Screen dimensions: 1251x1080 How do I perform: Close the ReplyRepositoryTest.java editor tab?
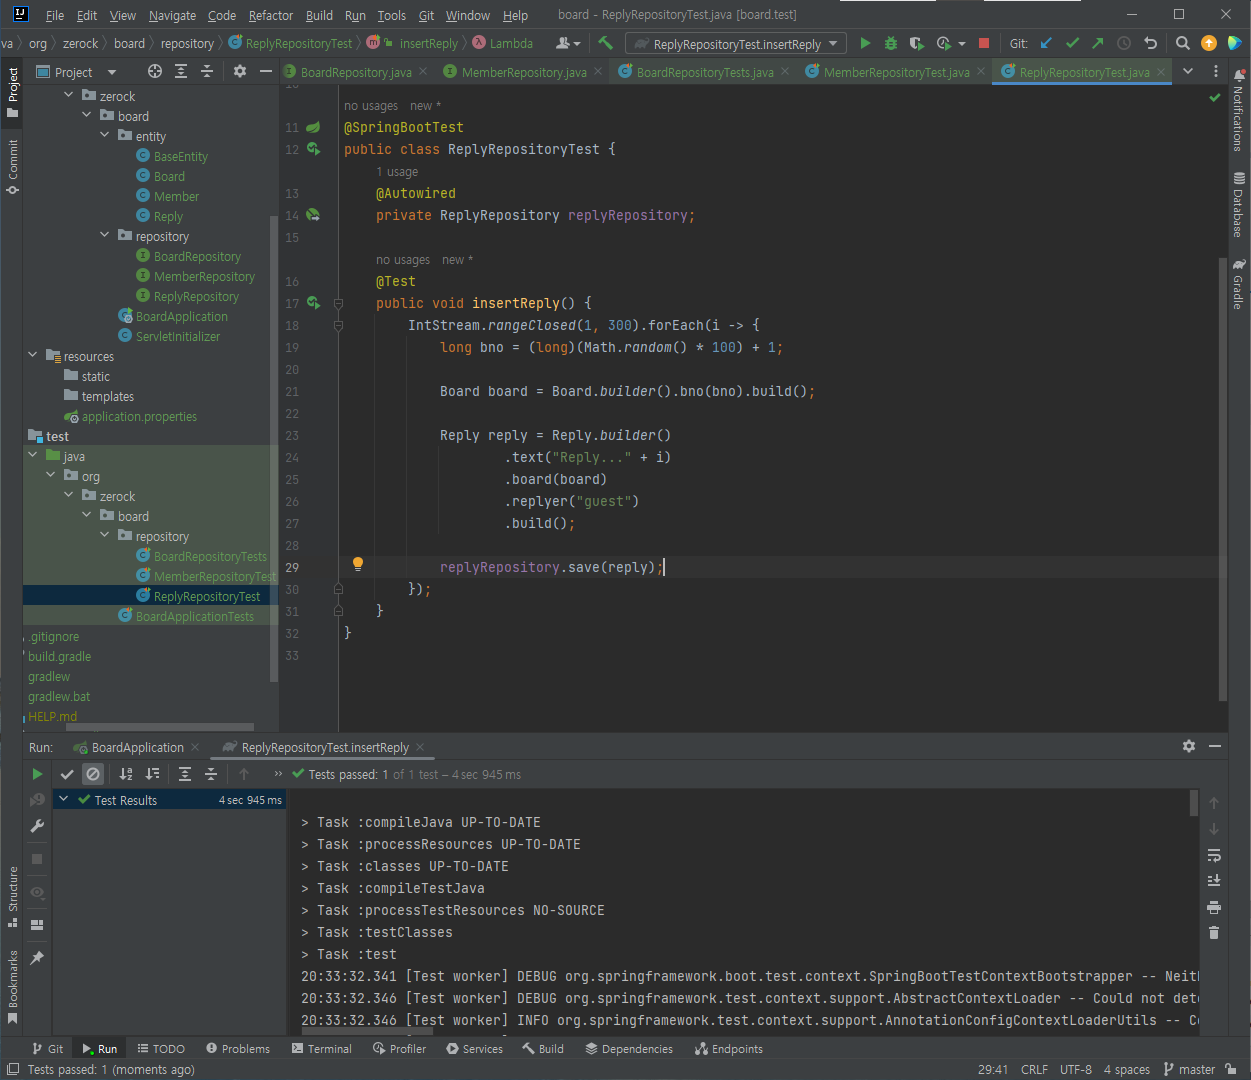pyautogui.click(x=1161, y=71)
